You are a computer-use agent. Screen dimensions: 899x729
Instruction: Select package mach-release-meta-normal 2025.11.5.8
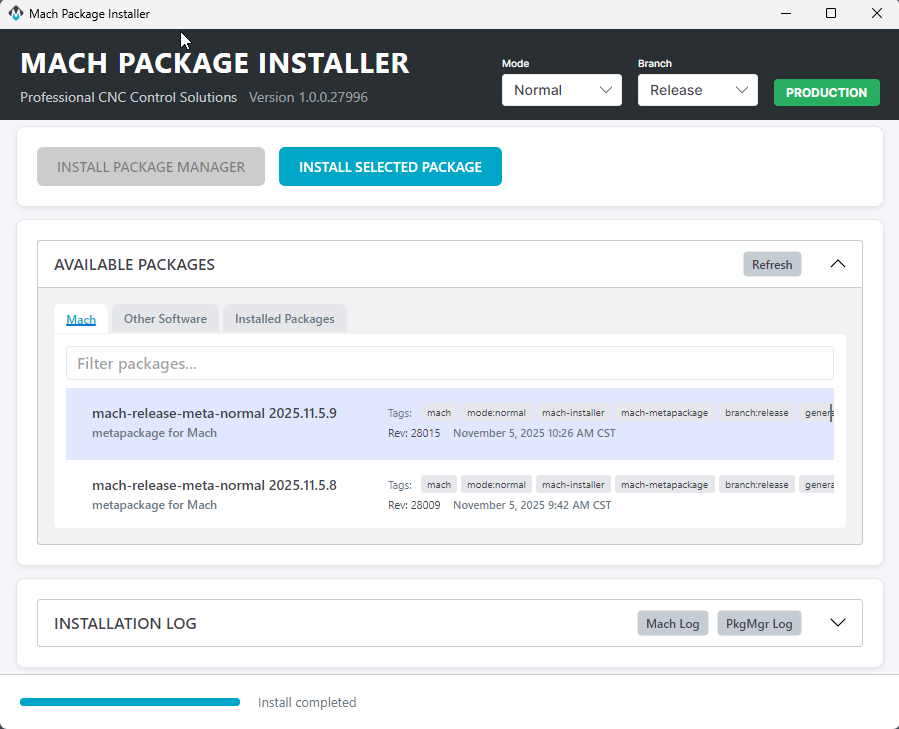[450, 494]
